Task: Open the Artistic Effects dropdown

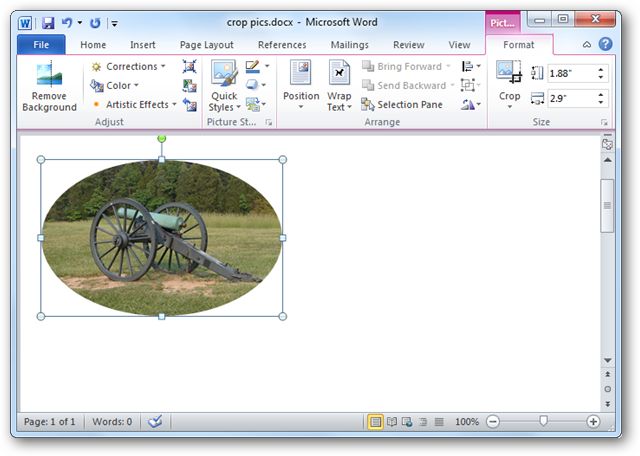Action: (x=134, y=105)
